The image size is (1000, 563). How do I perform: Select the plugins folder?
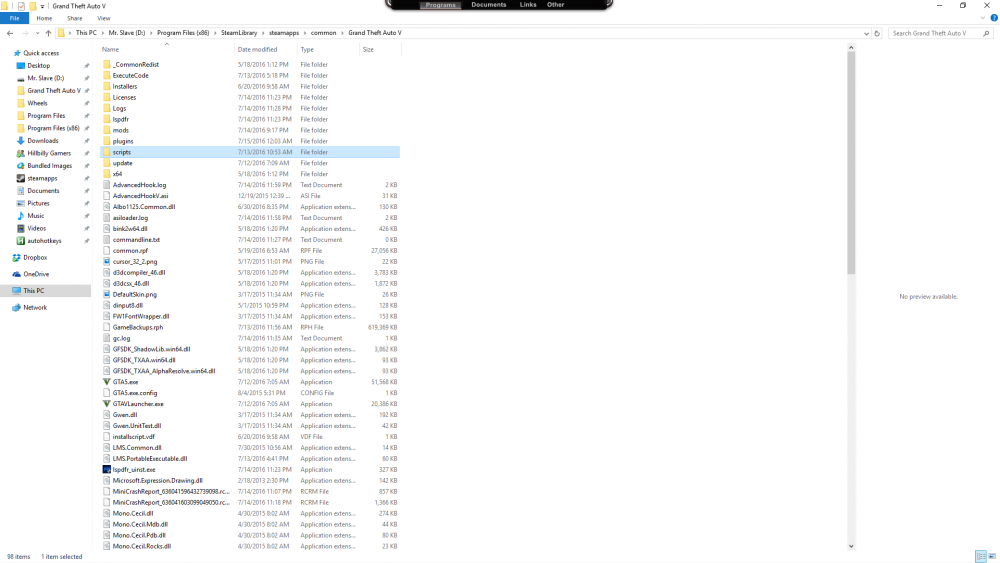coord(122,141)
